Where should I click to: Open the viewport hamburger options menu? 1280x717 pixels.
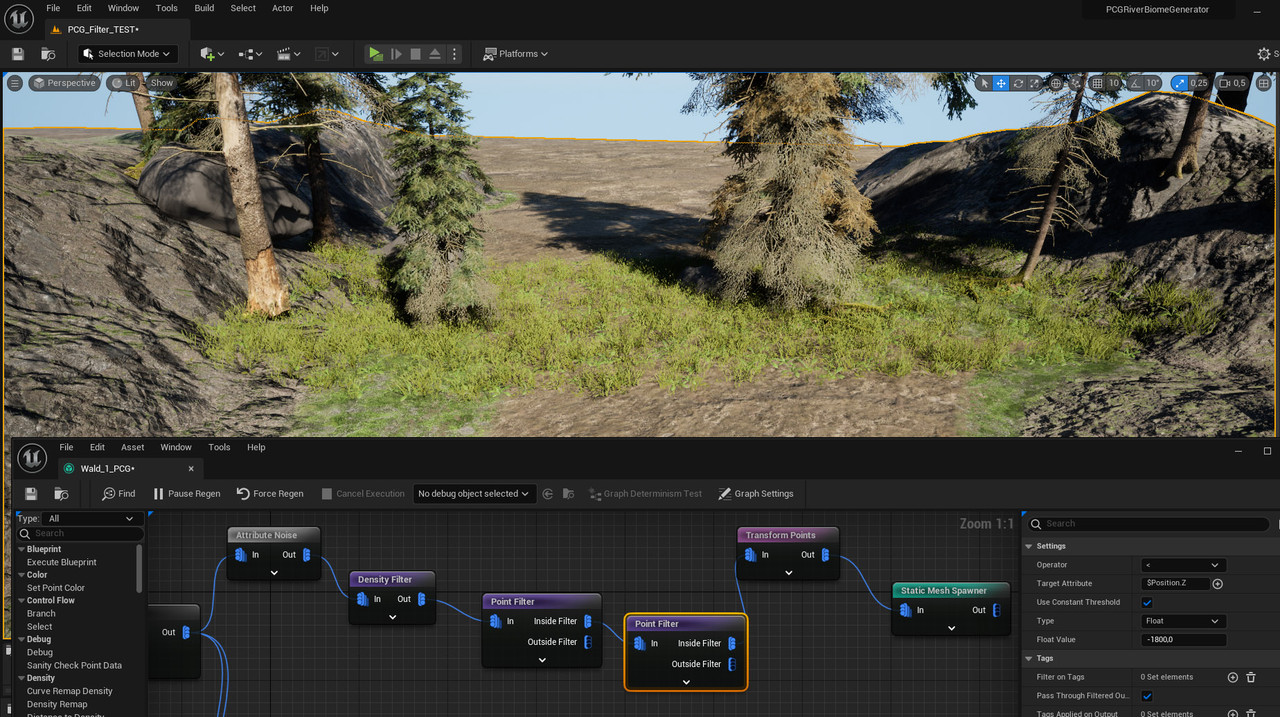[x=15, y=83]
